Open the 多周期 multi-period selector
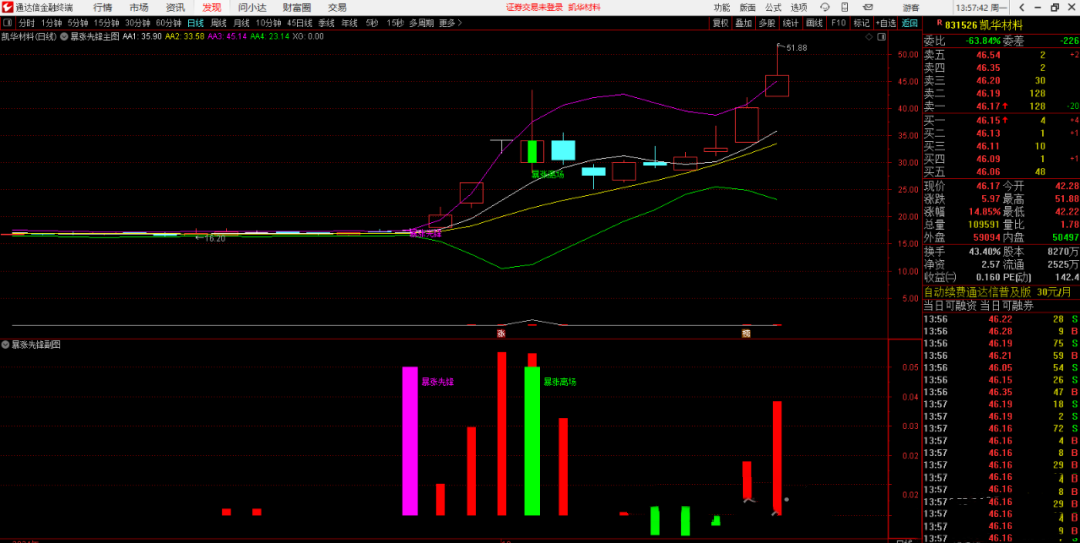The width and height of the screenshot is (1080, 543). (x=421, y=22)
